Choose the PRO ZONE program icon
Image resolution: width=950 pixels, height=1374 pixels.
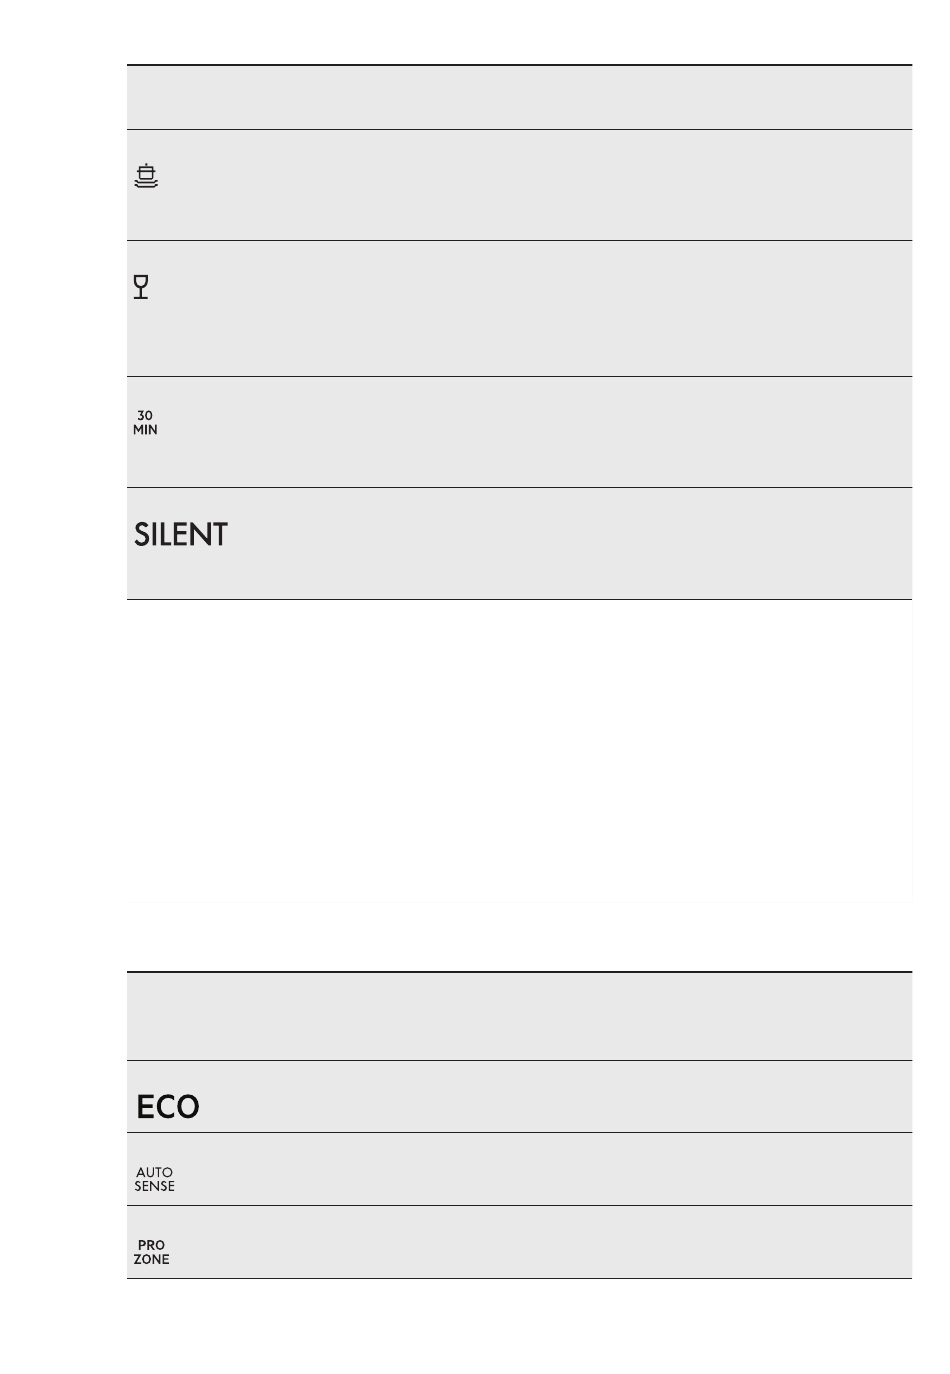pyautogui.click(x=151, y=1252)
